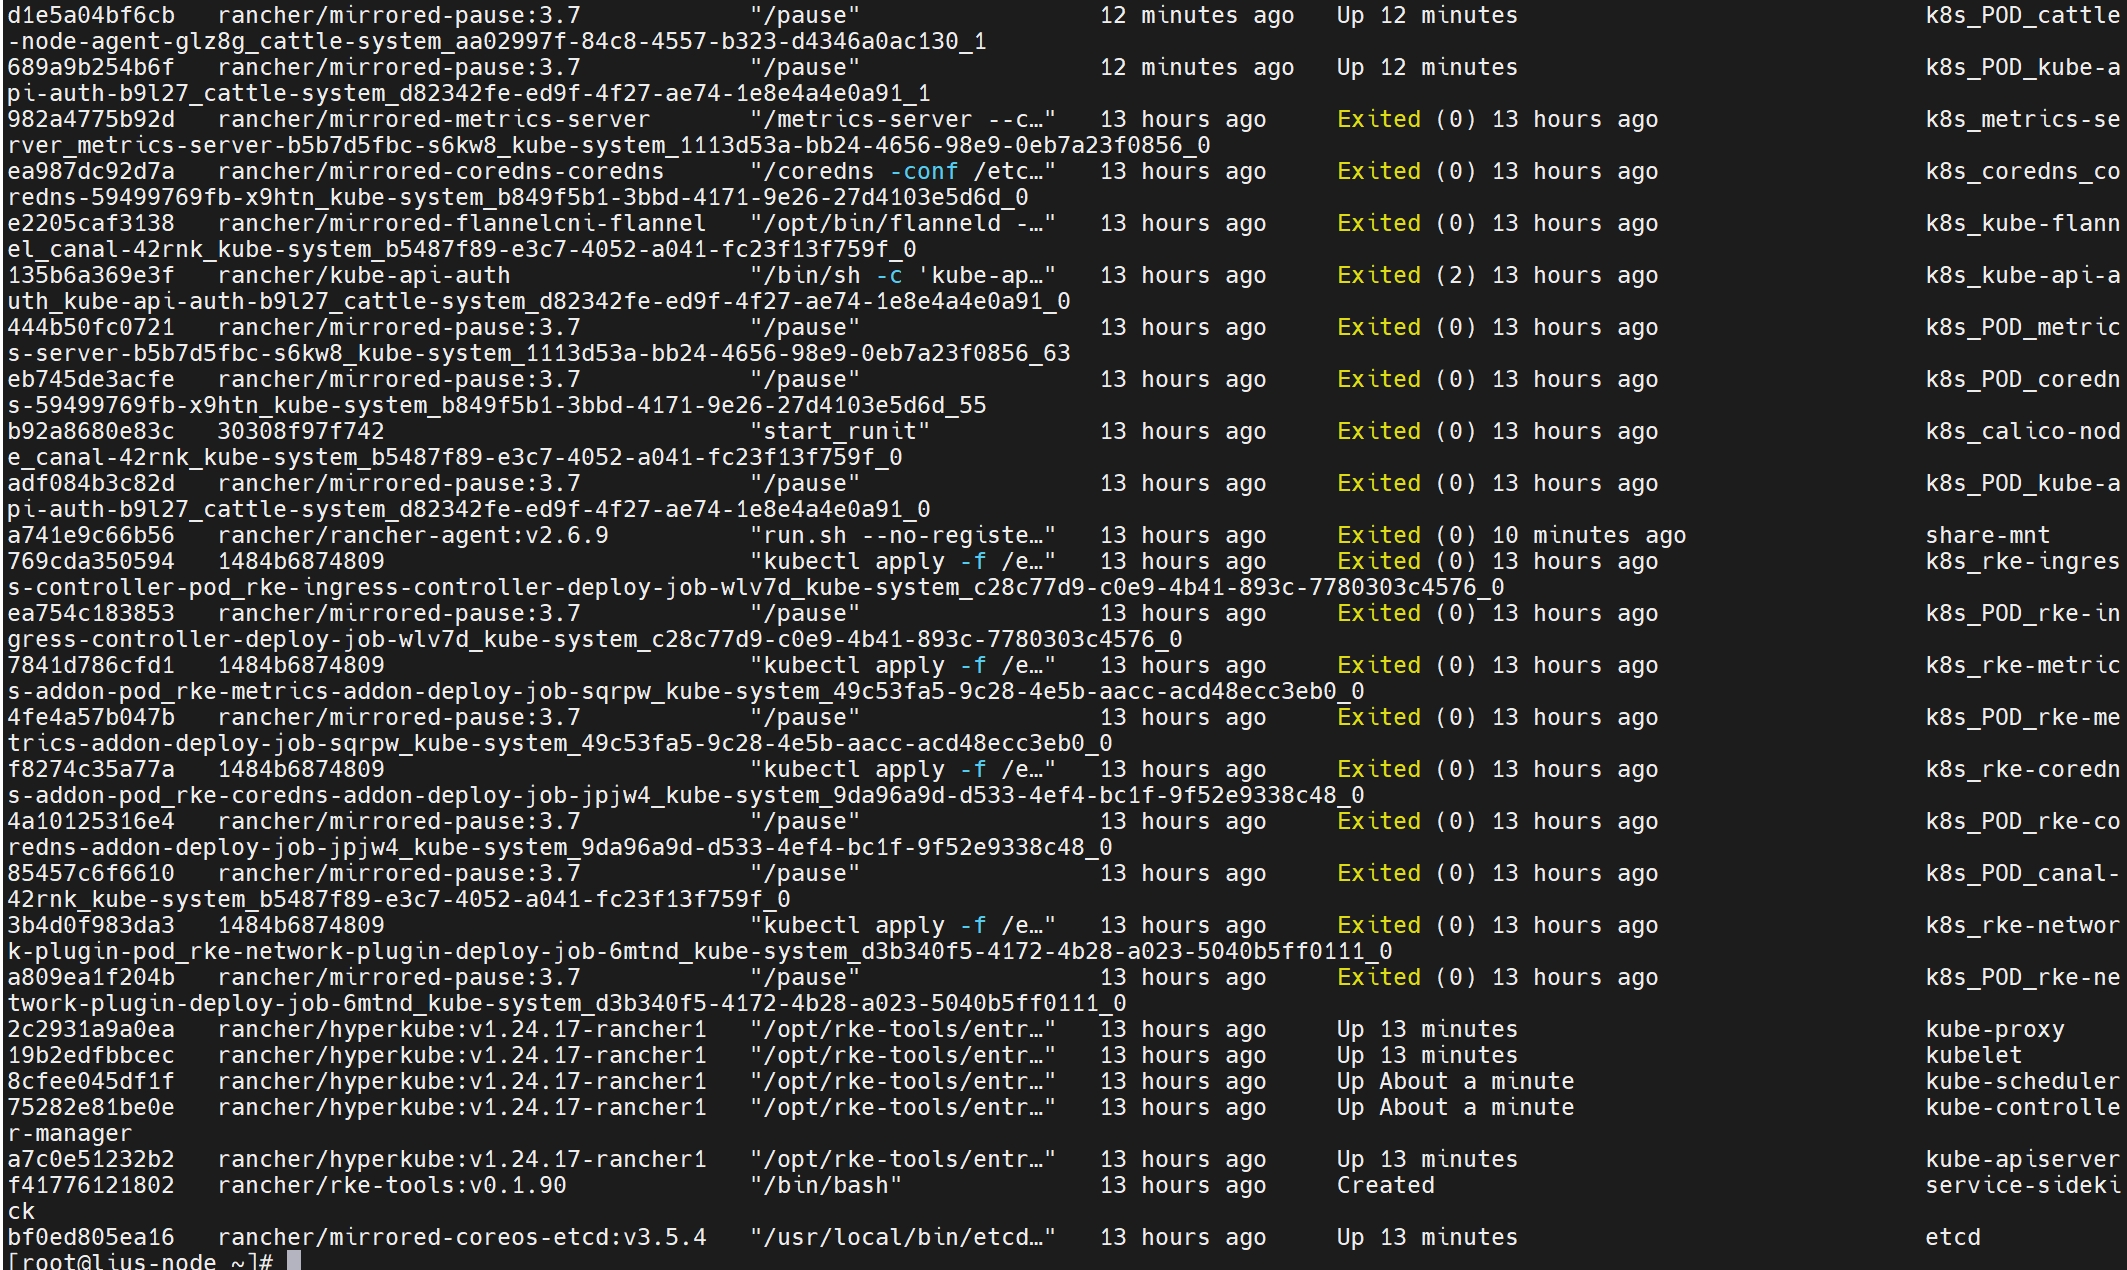Click image 1484b6874809 on 3b4d0f983da3 row
Screen dimensions: 2127x1270
[x=301, y=926]
